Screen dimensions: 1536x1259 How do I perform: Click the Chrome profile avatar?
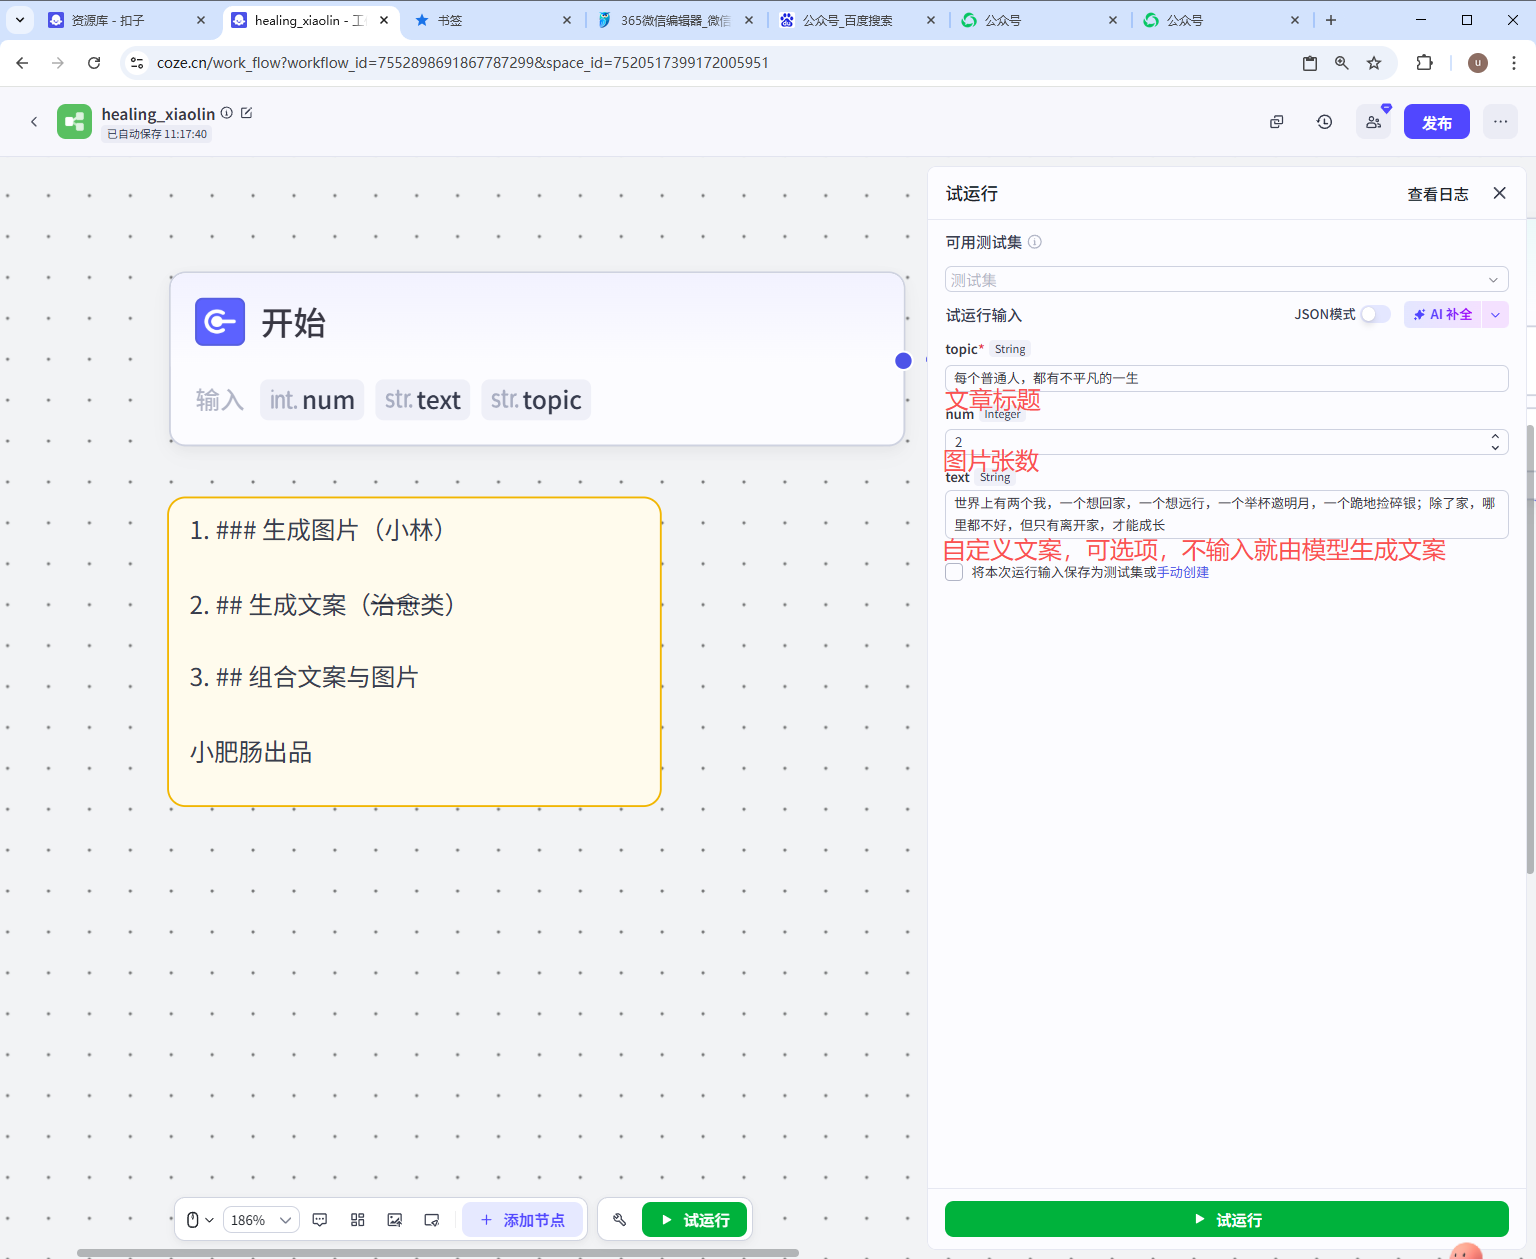click(x=1478, y=63)
